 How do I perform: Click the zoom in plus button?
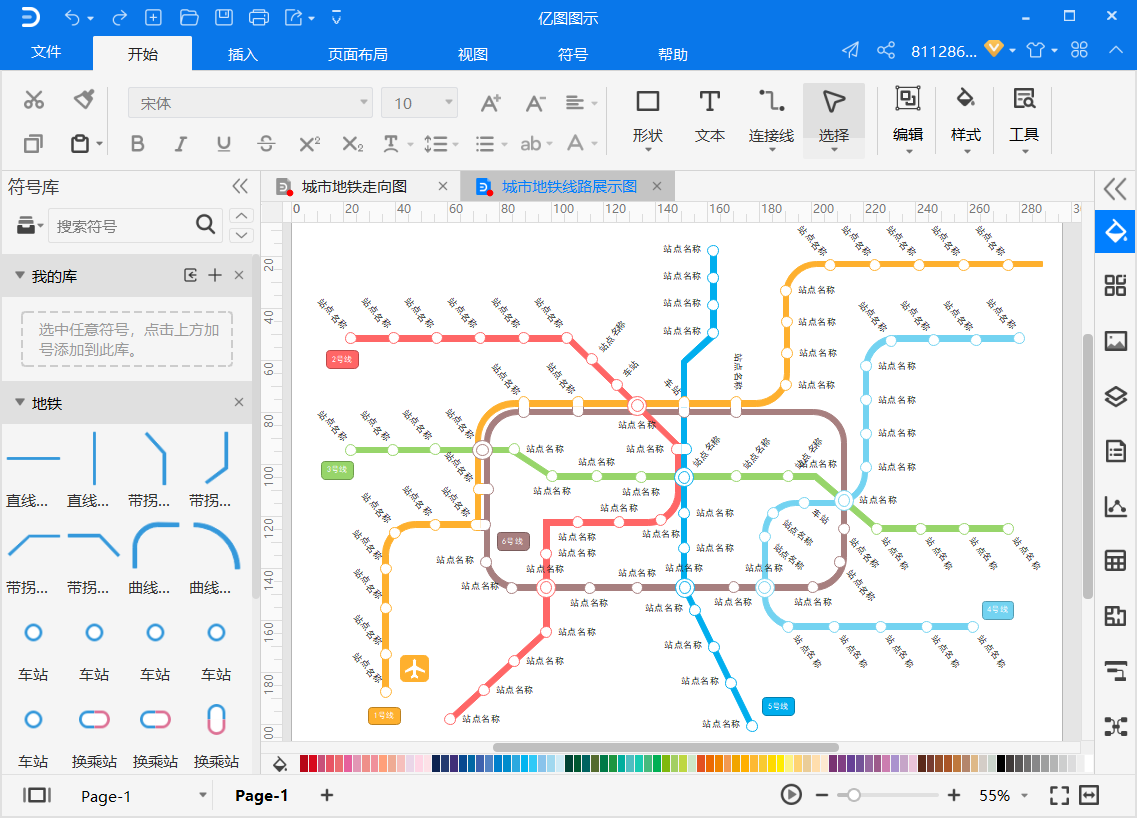point(954,796)
